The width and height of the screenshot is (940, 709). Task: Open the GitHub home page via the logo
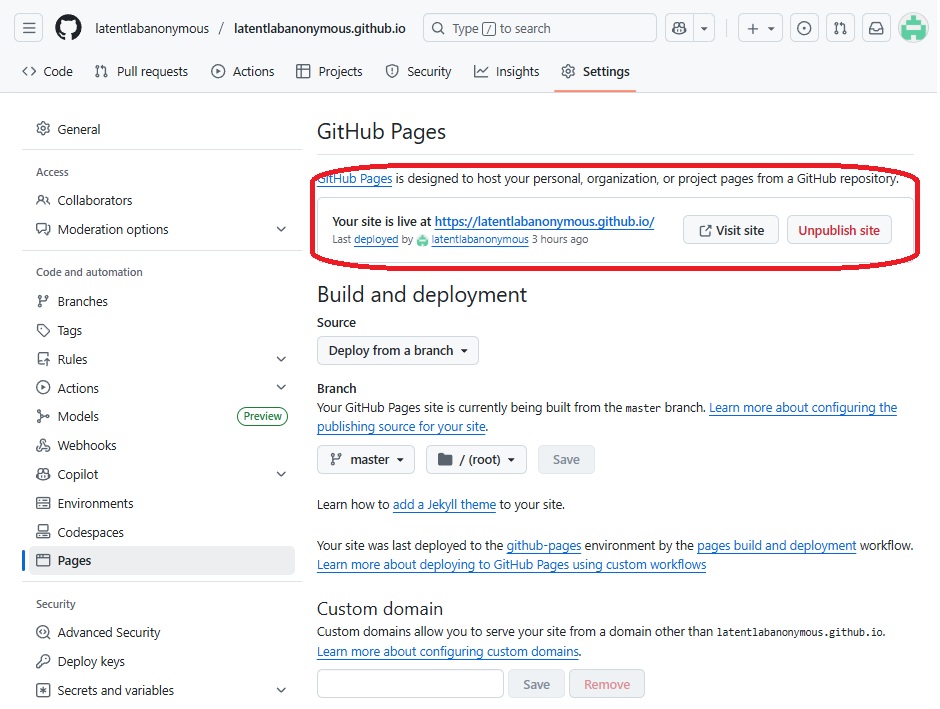[x=66, y=28]
